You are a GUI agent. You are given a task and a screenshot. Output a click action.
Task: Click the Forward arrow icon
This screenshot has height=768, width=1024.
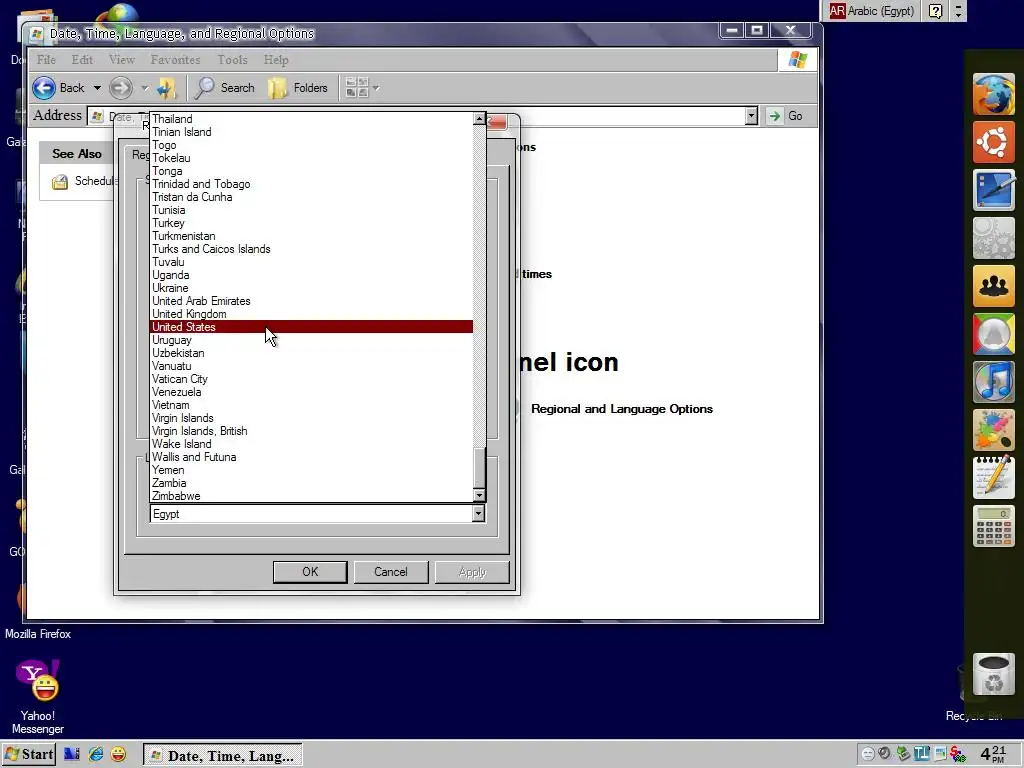click(120, 88)
